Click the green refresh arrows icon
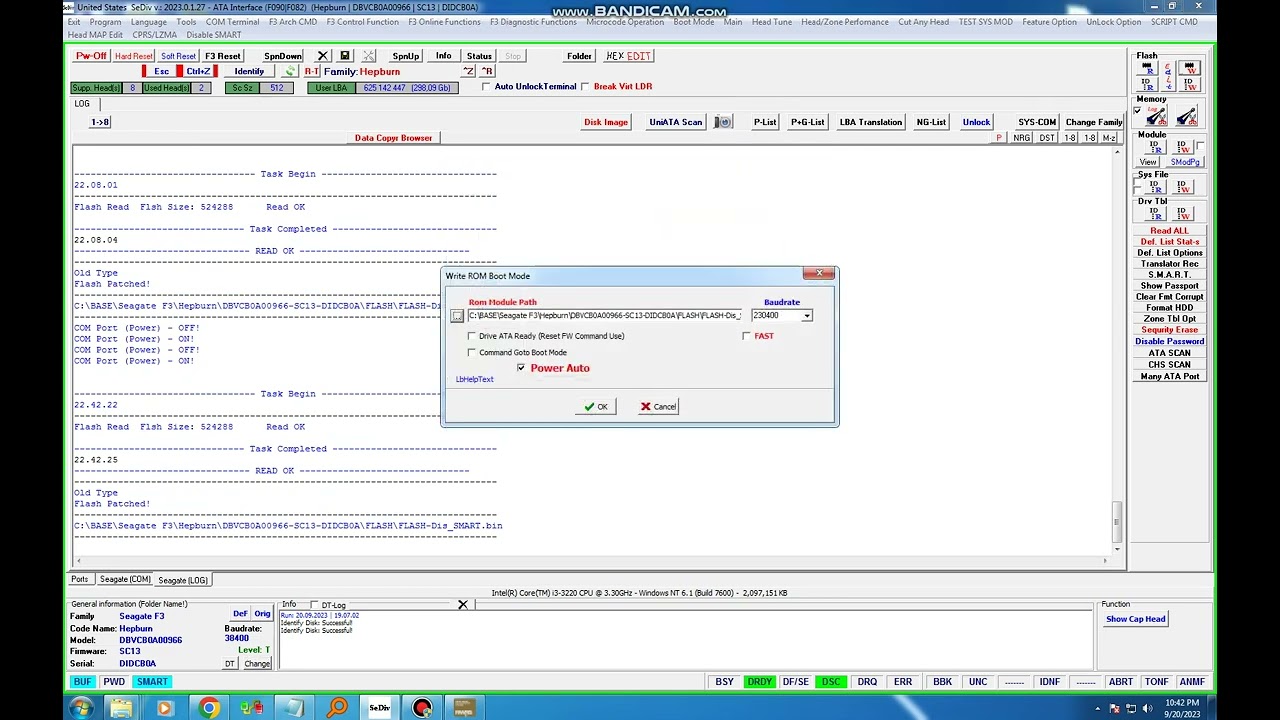Image resolution: width=1280 pixels, height=720 pixels. tap(290, 71)
